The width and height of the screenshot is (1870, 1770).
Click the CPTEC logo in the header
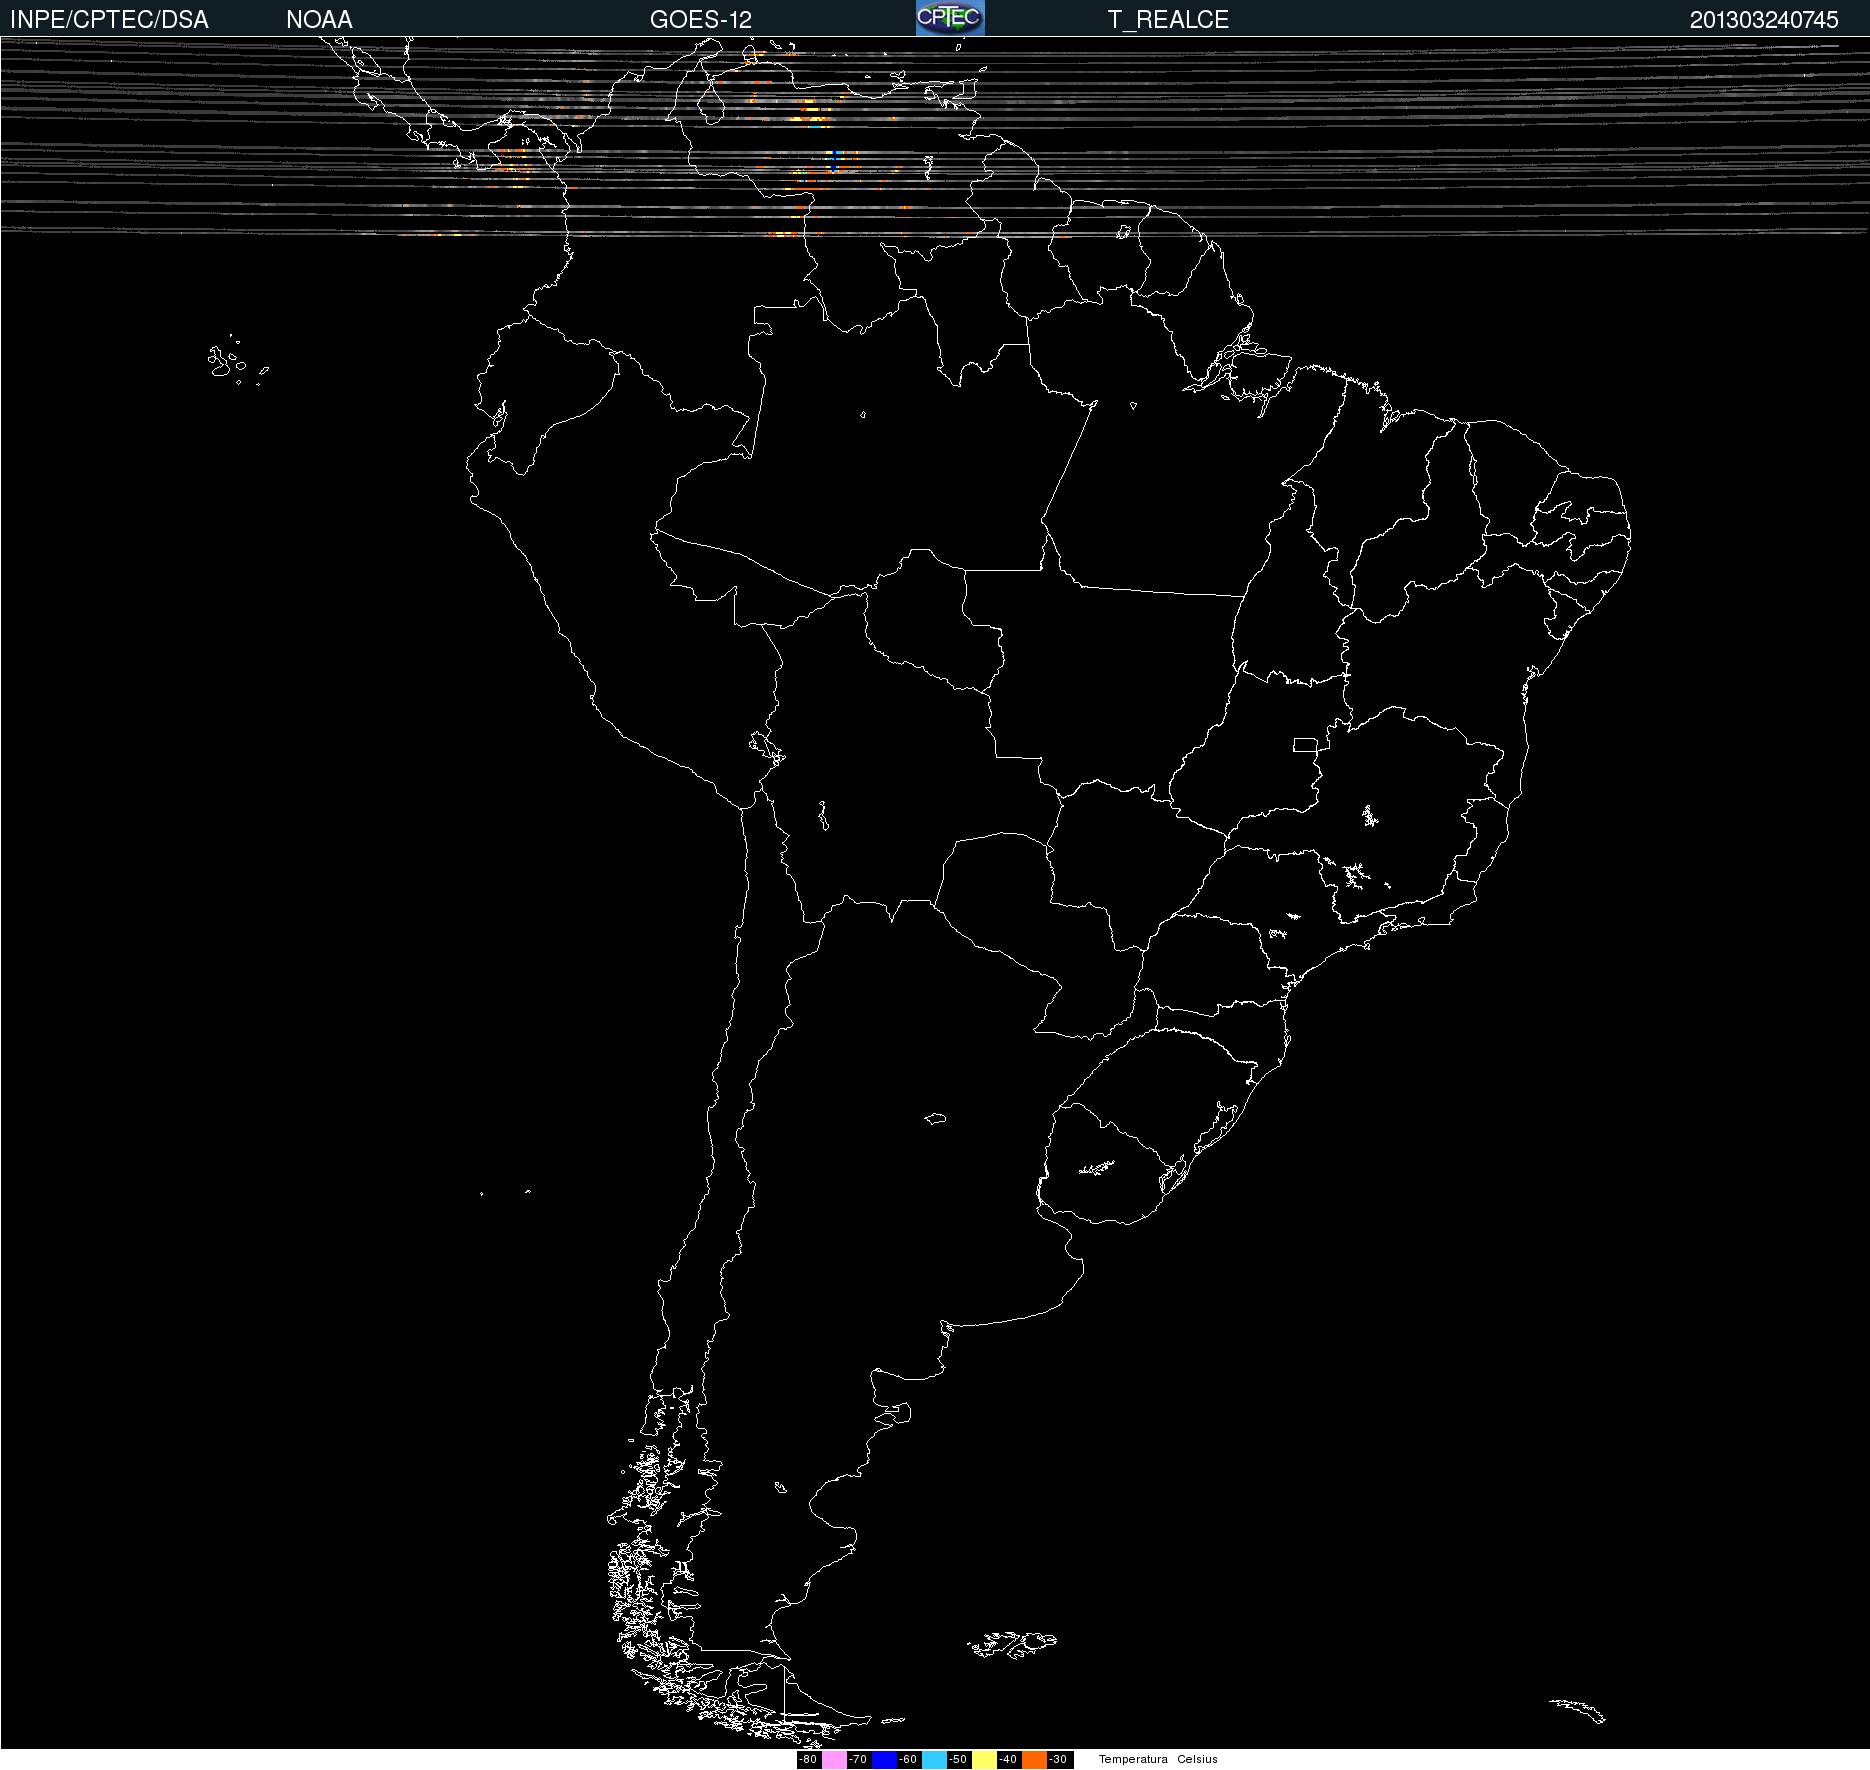[x=950, y=18]
